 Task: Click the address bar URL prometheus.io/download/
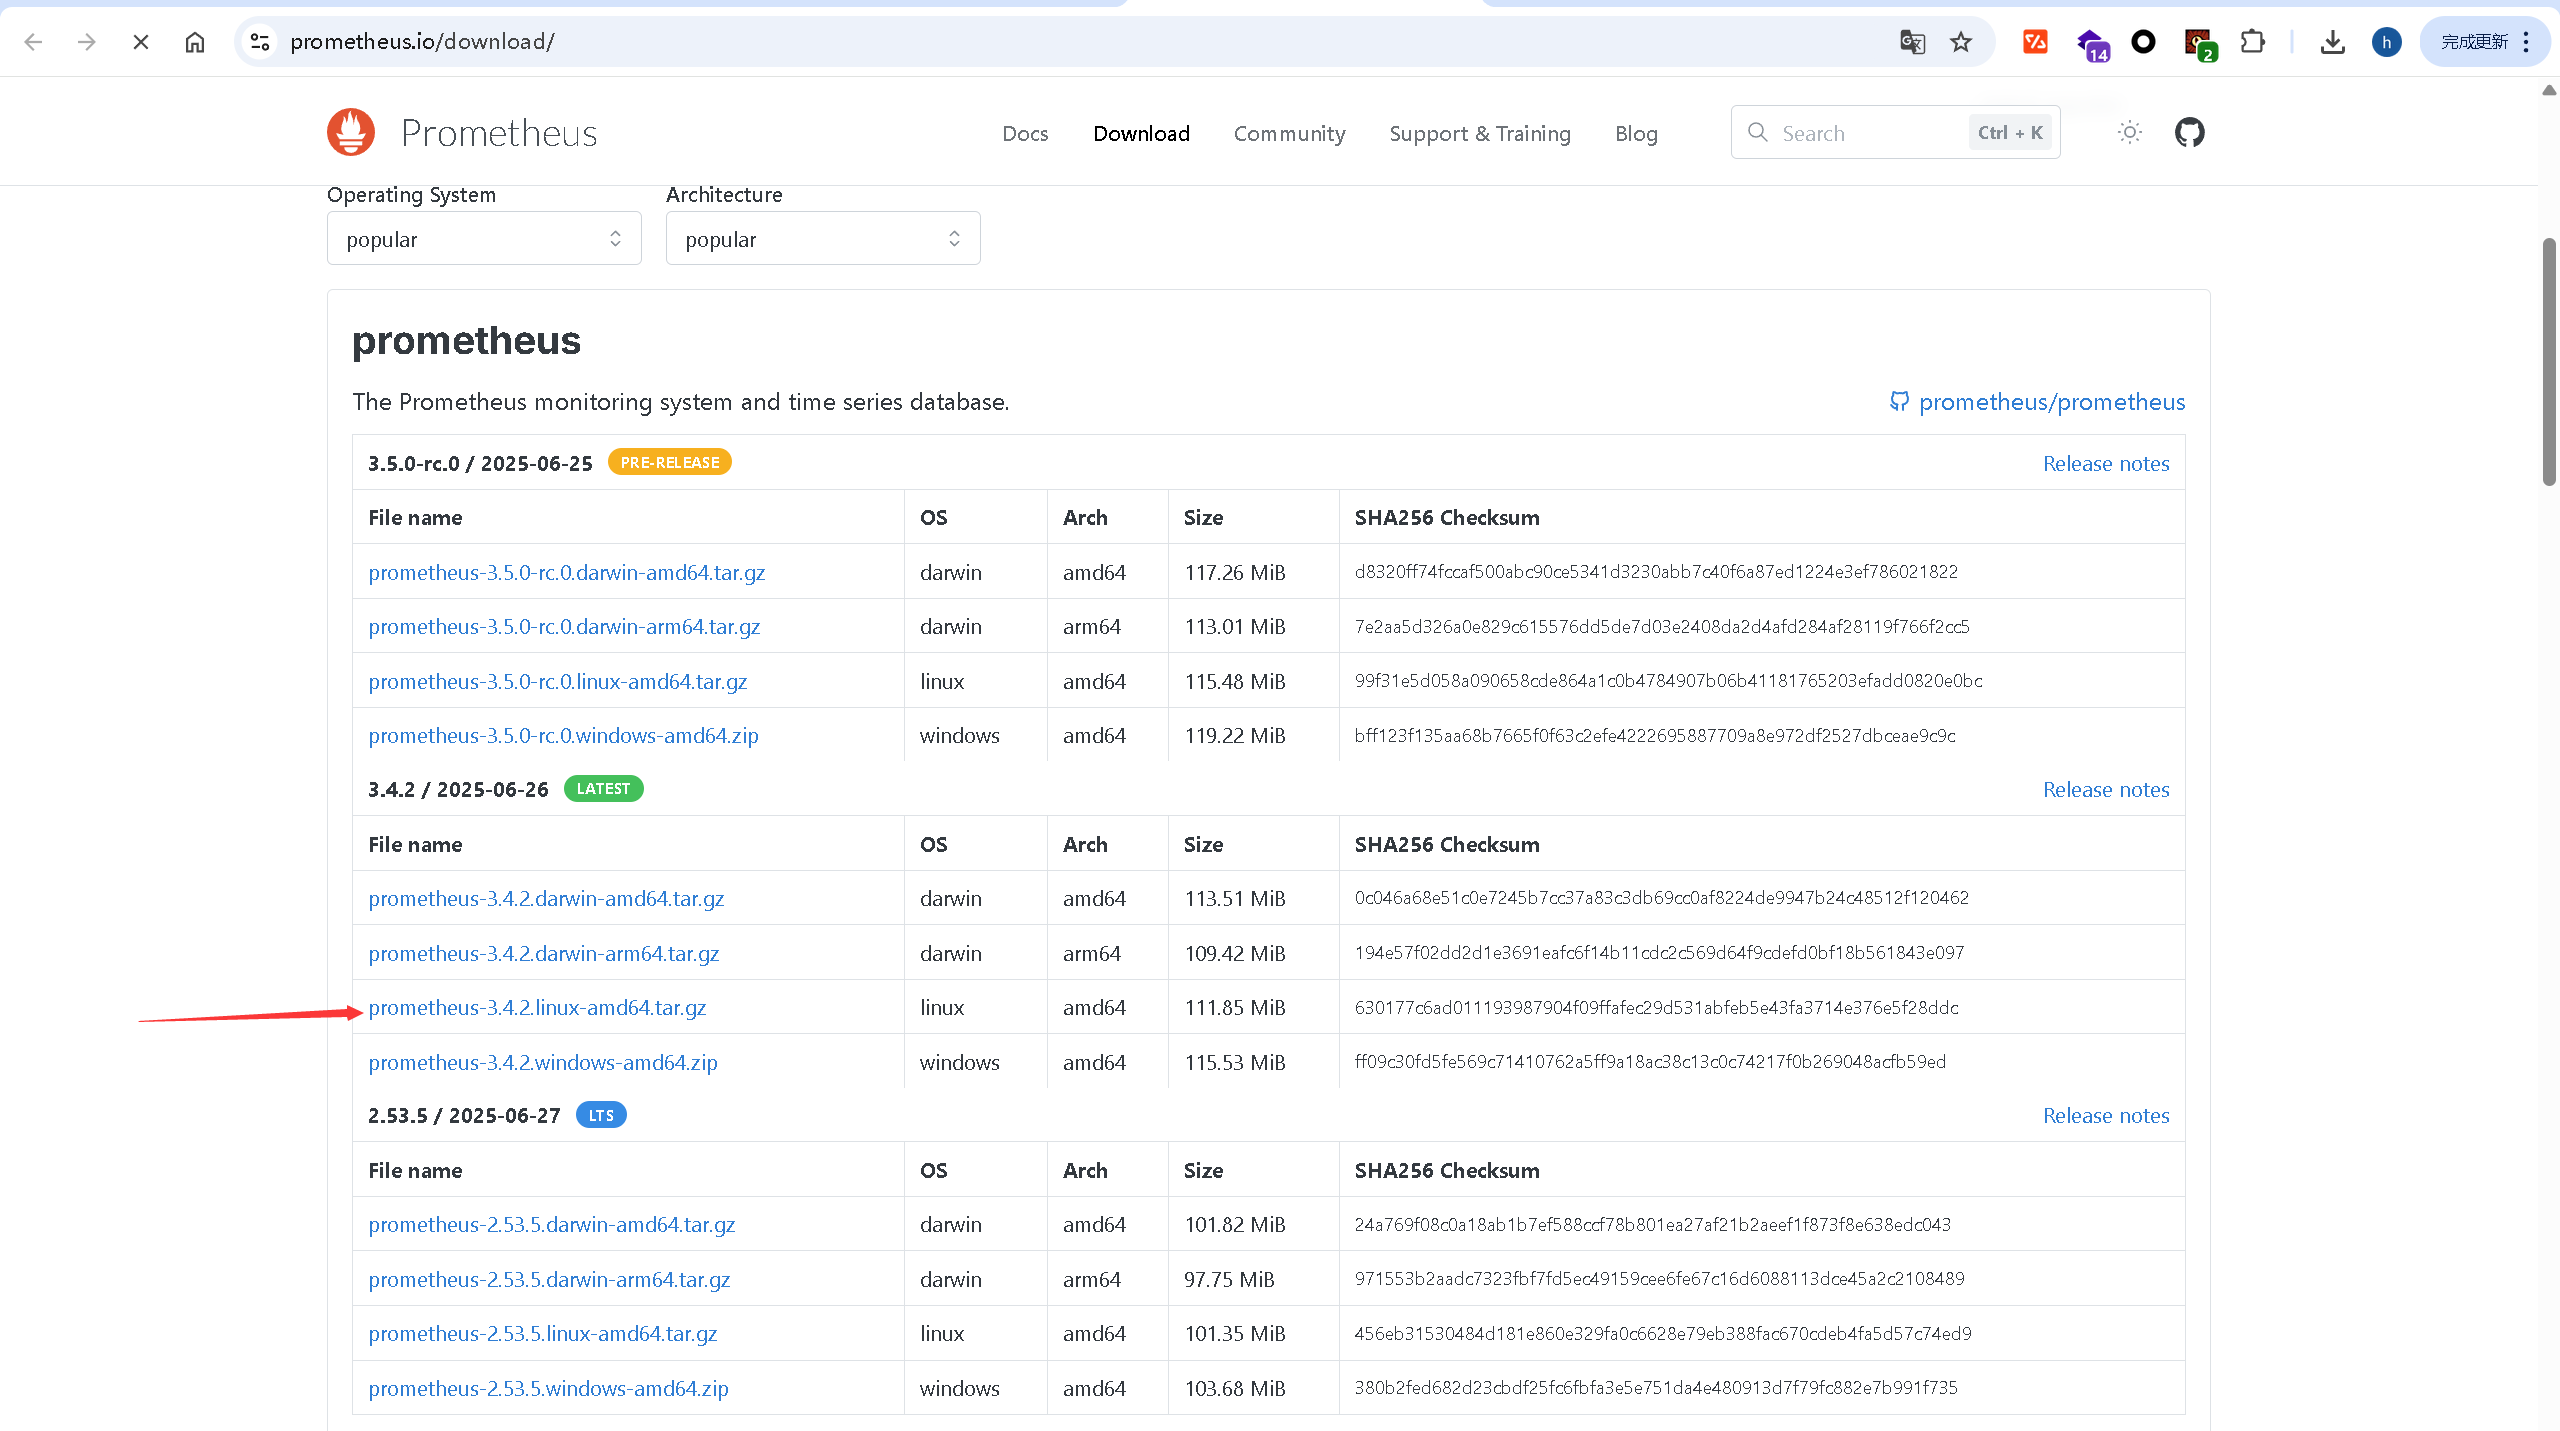[422, 42]
